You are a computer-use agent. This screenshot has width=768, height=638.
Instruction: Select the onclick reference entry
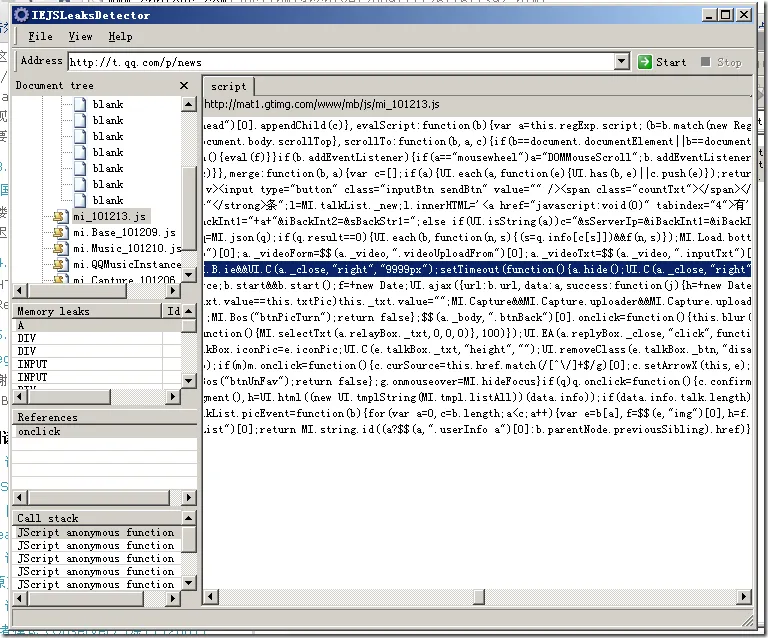[x=39, y=431]
